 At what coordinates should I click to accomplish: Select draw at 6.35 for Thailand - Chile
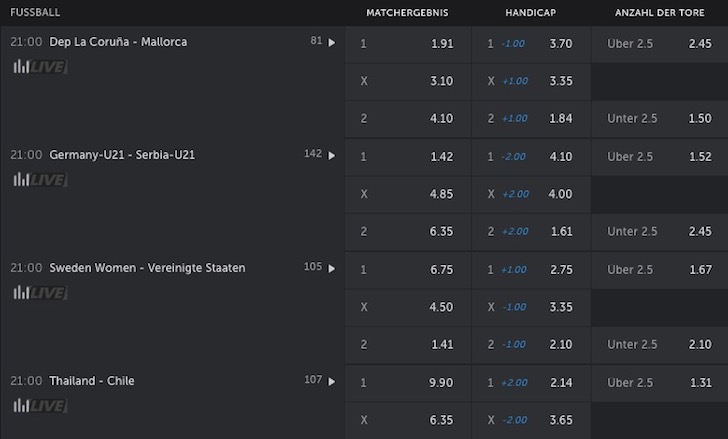tap(408, 420)
